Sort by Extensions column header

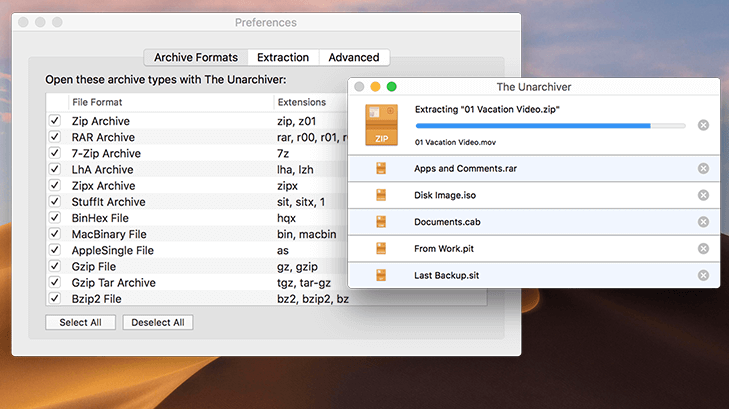point(302,102)
